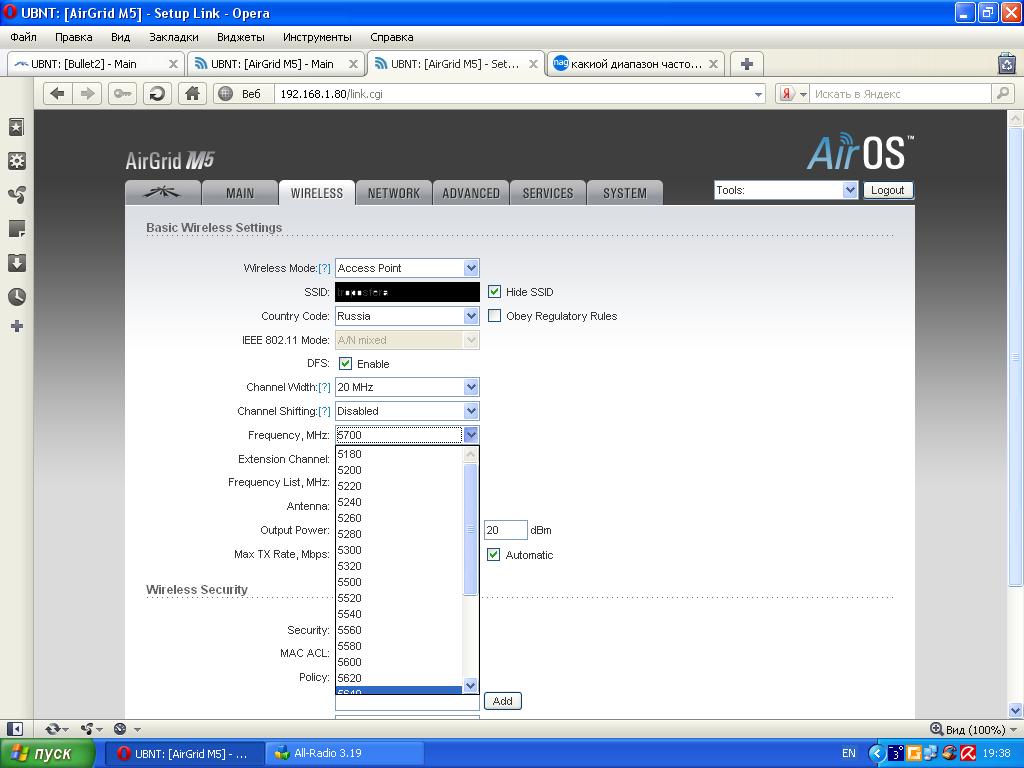Toggle the Hide SSID checkbox

(x=494, y=292)
